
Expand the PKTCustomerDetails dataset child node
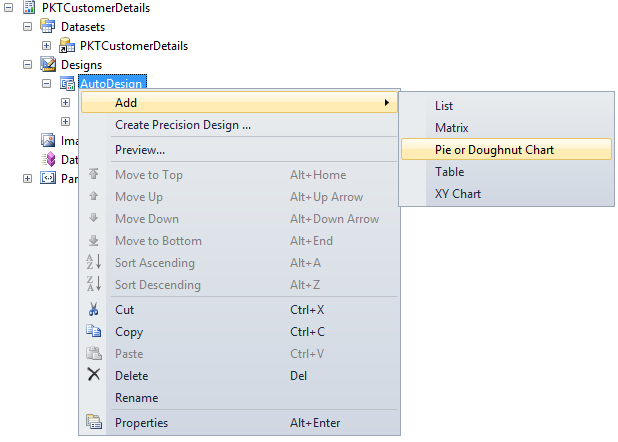[47, 46]
